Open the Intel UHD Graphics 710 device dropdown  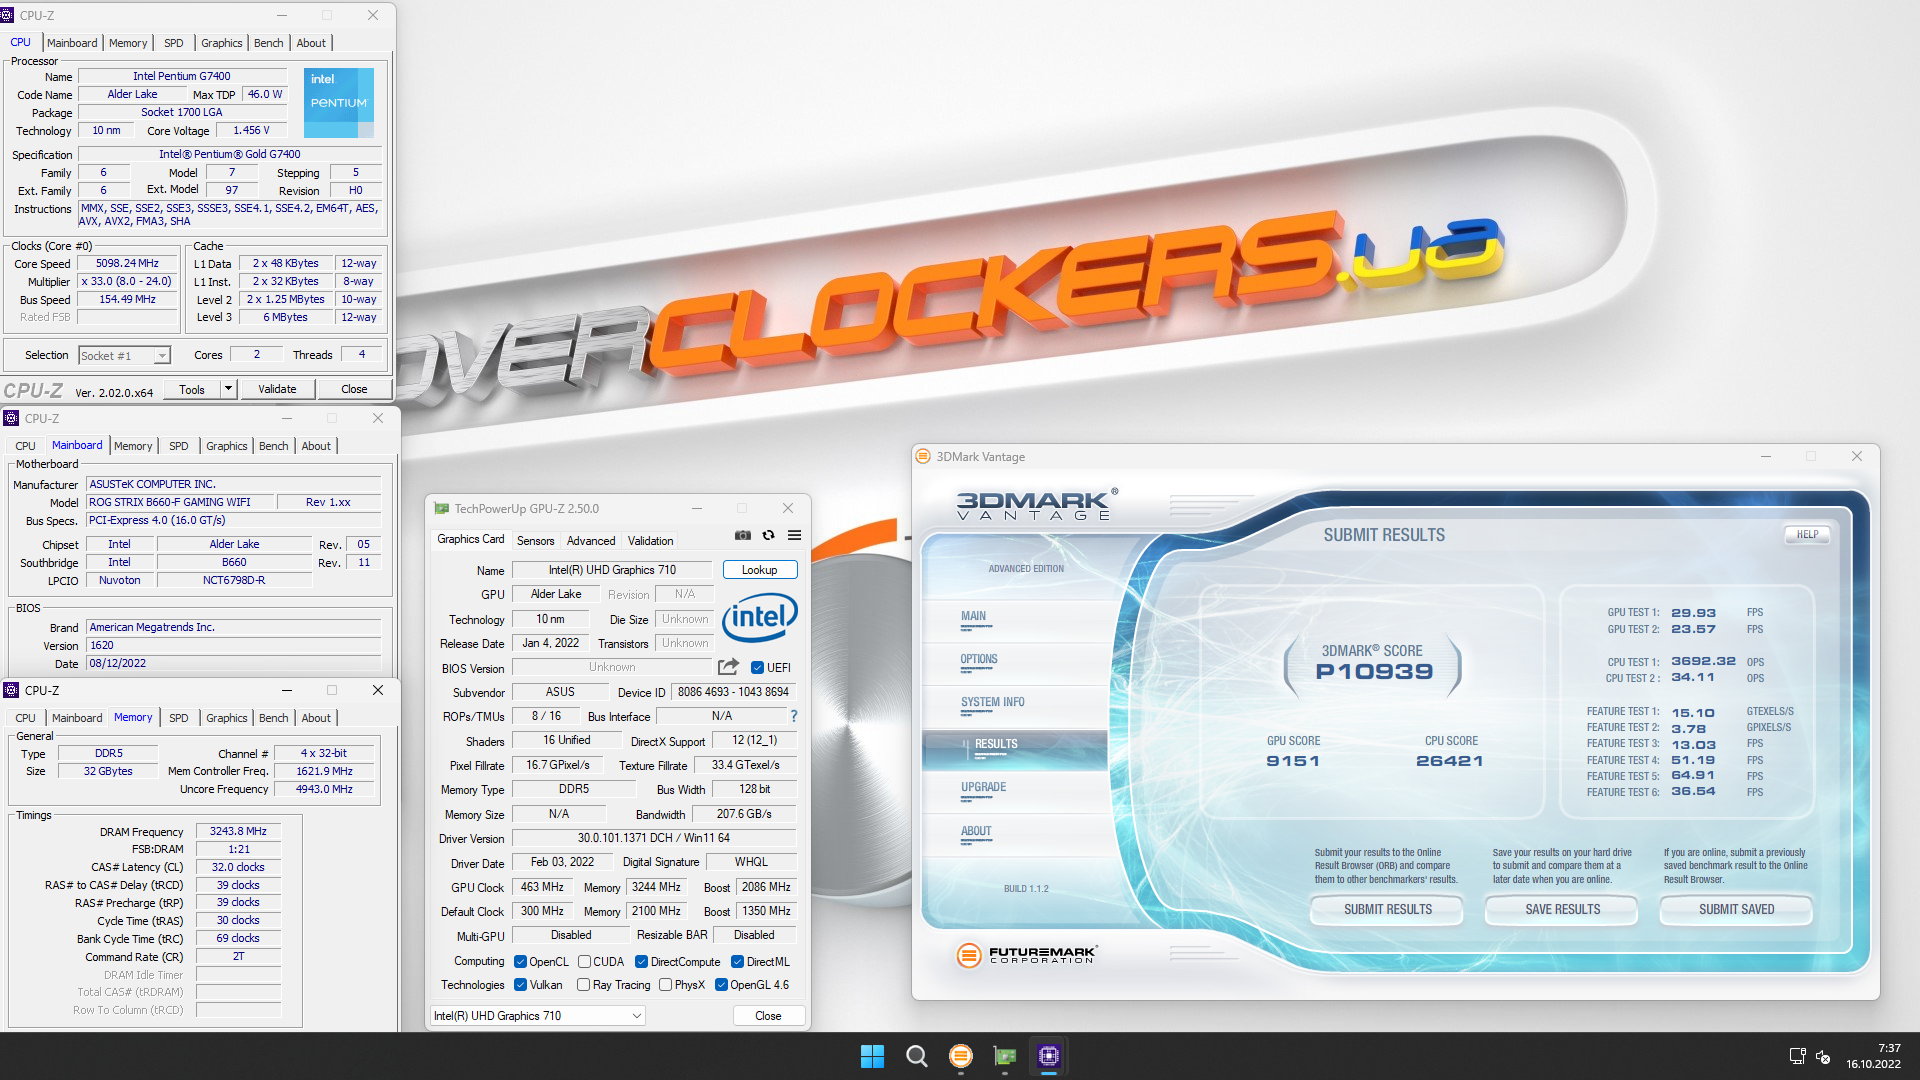pyautogui.click(x=537, y=1016)
